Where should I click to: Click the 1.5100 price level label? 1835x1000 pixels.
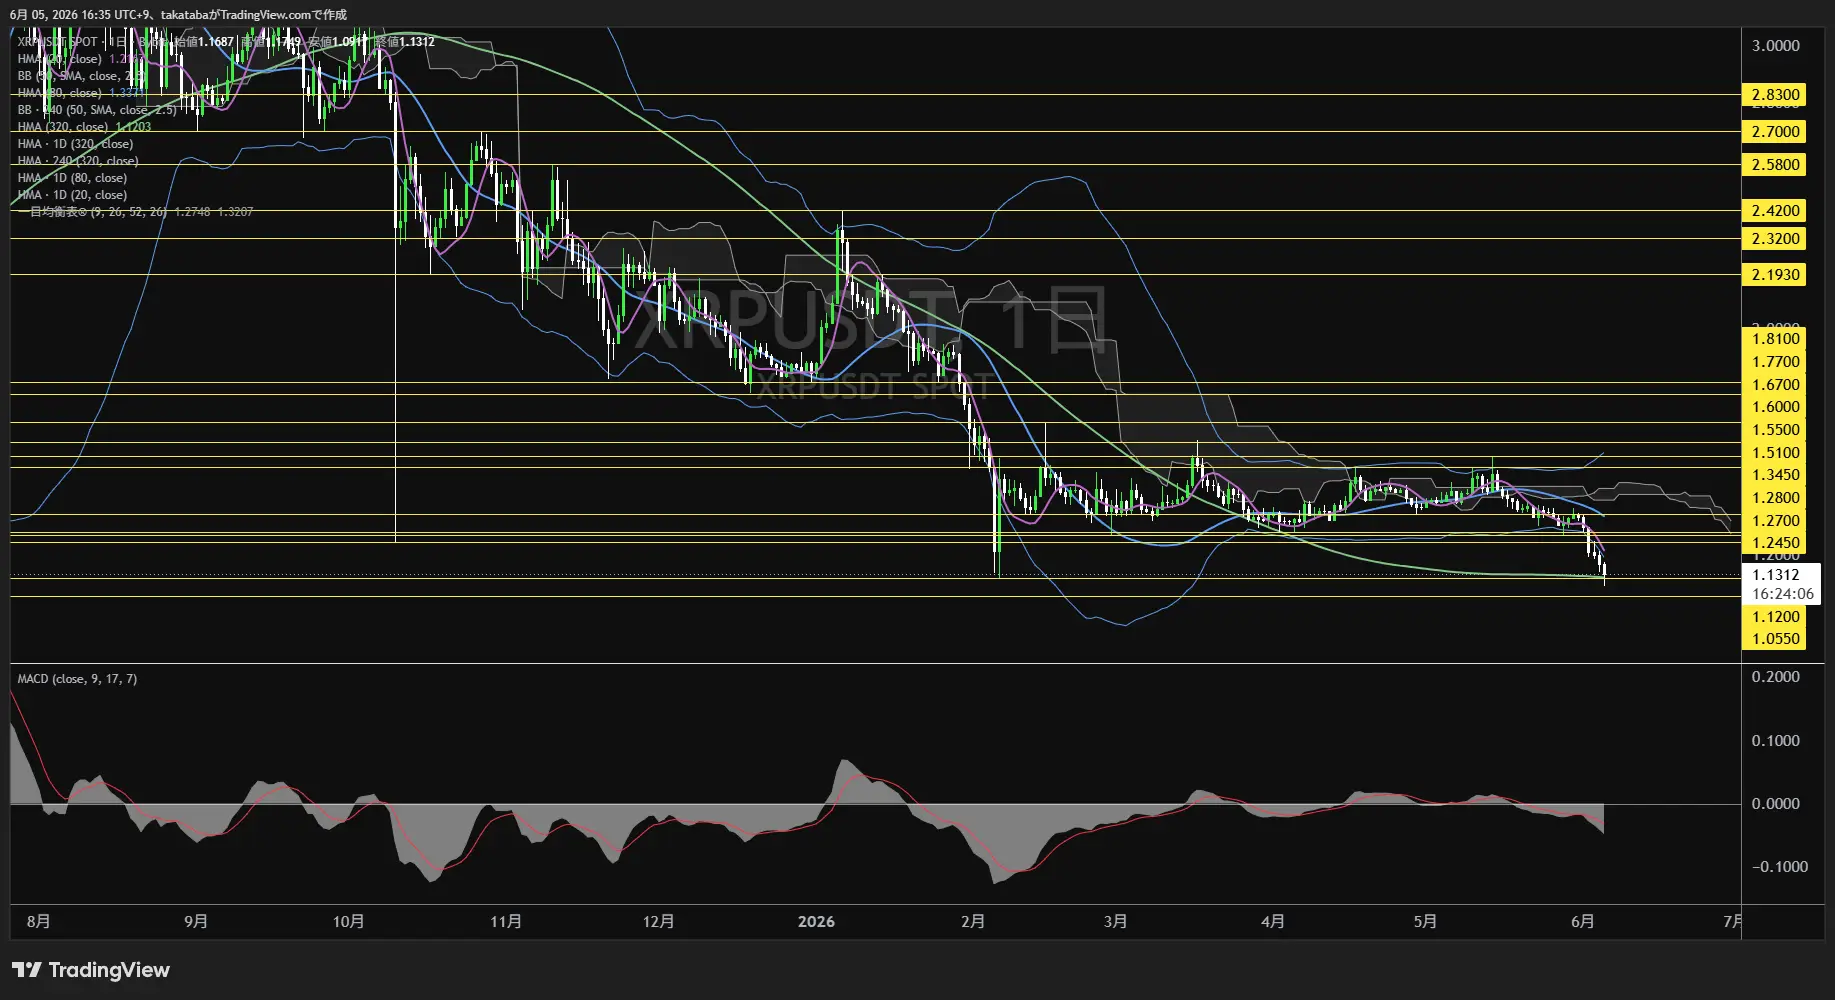[1775, 452]
